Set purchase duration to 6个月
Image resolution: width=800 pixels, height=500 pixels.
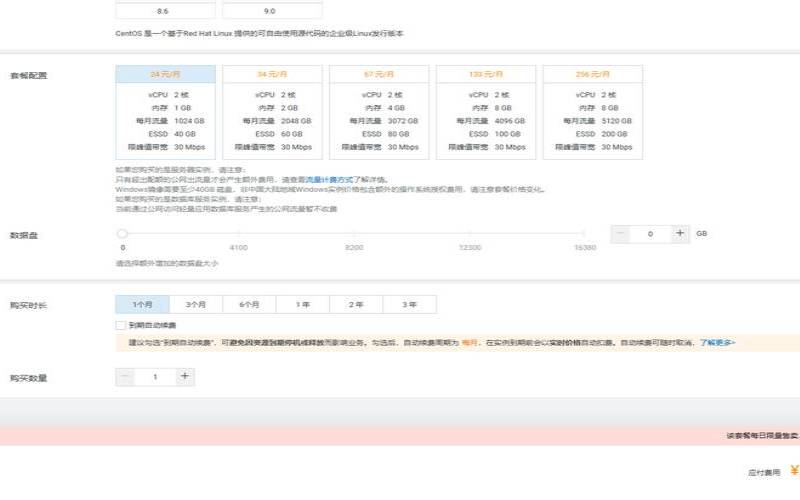point(249,304)
